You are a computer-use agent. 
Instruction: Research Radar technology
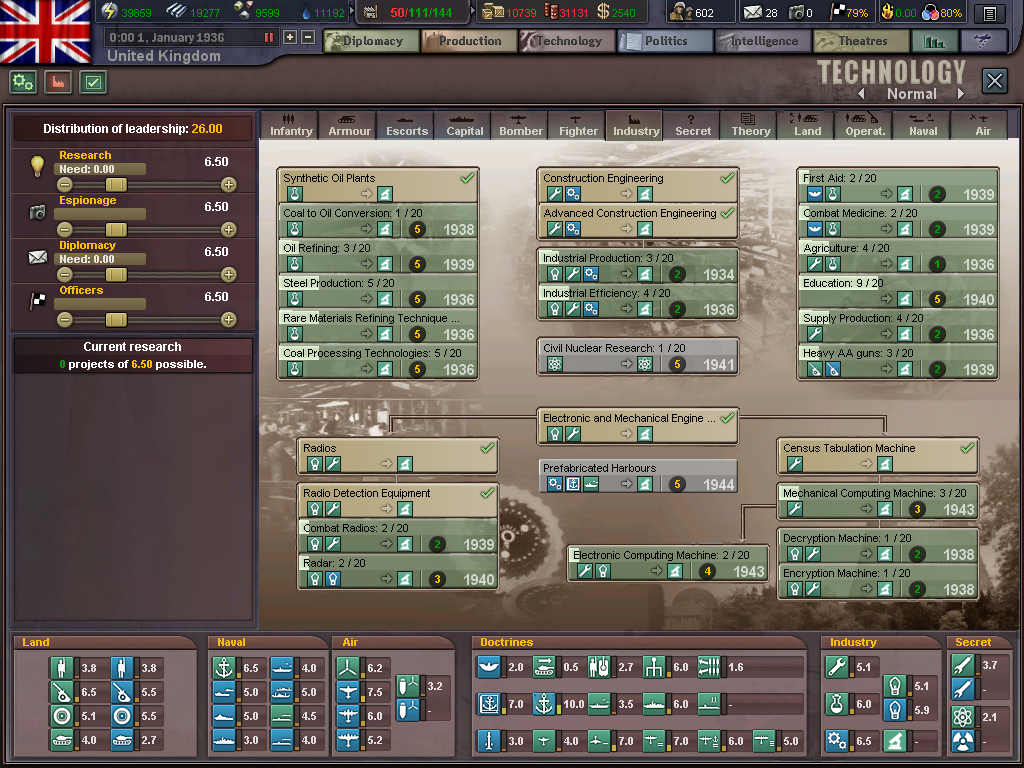click(398, 571)
